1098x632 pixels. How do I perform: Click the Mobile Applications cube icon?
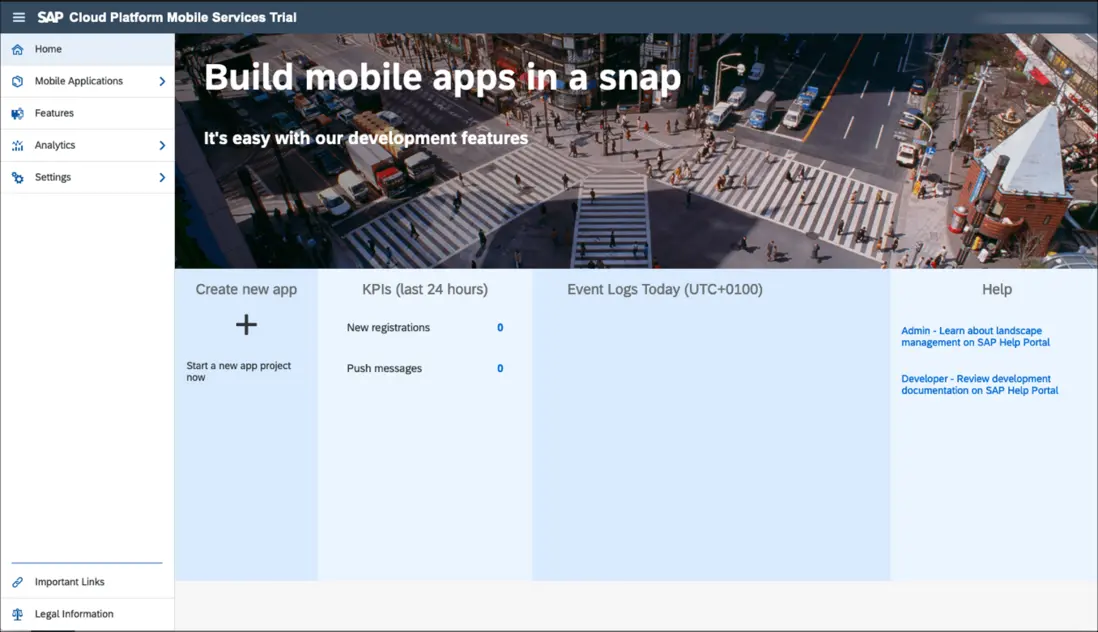coord(17,81)
